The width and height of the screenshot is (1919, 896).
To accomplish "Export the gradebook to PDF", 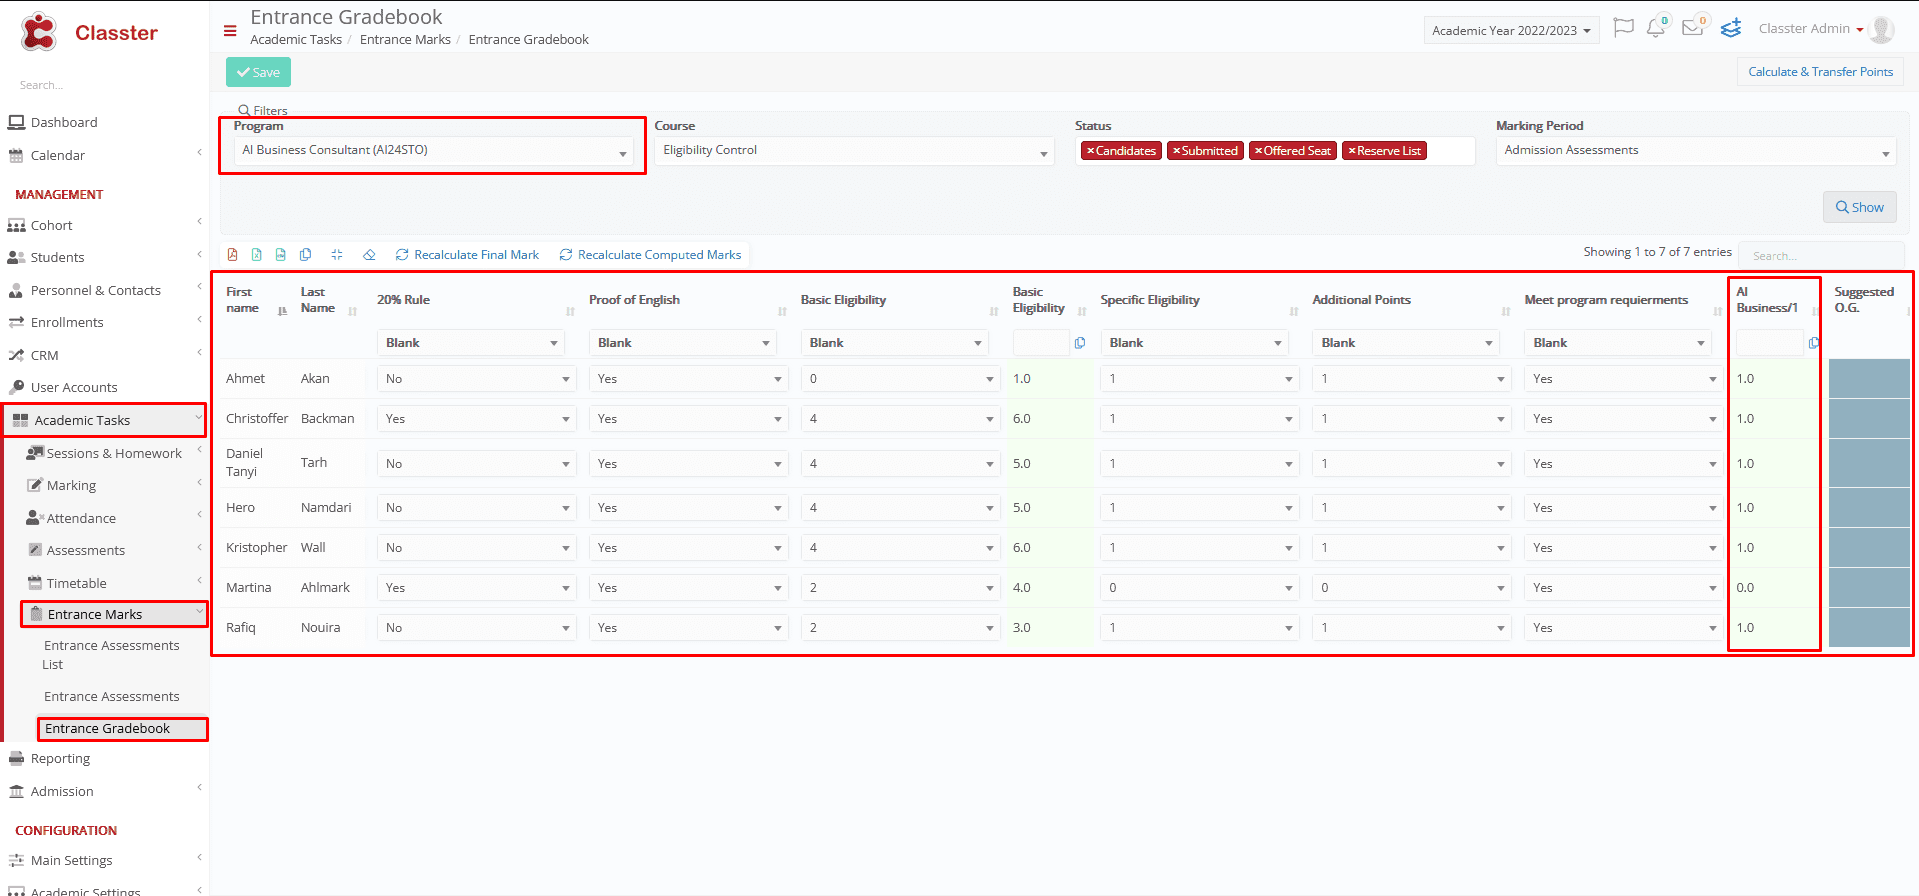I will point(232,255).
